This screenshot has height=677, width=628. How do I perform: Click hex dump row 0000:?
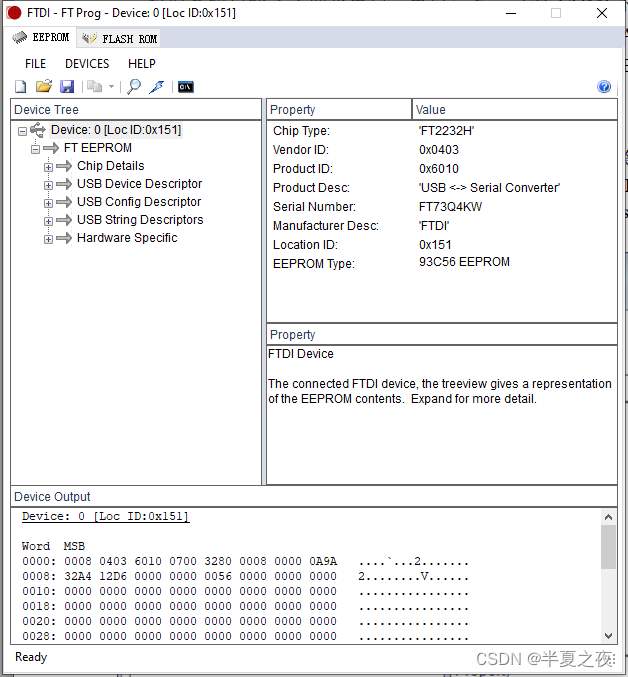click(245, 561)
